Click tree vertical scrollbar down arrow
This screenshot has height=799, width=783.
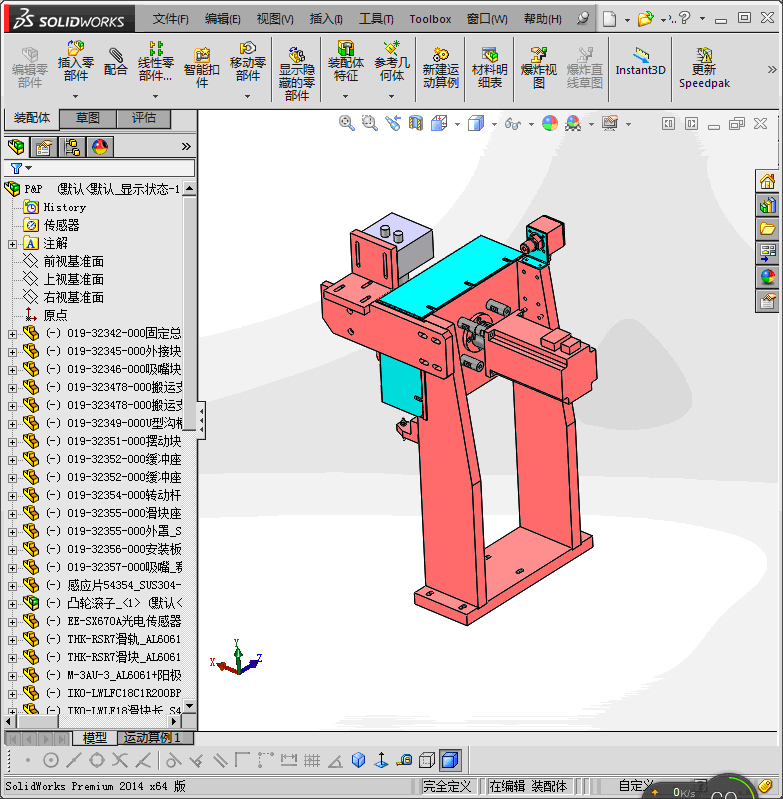[x=190, y=706]
